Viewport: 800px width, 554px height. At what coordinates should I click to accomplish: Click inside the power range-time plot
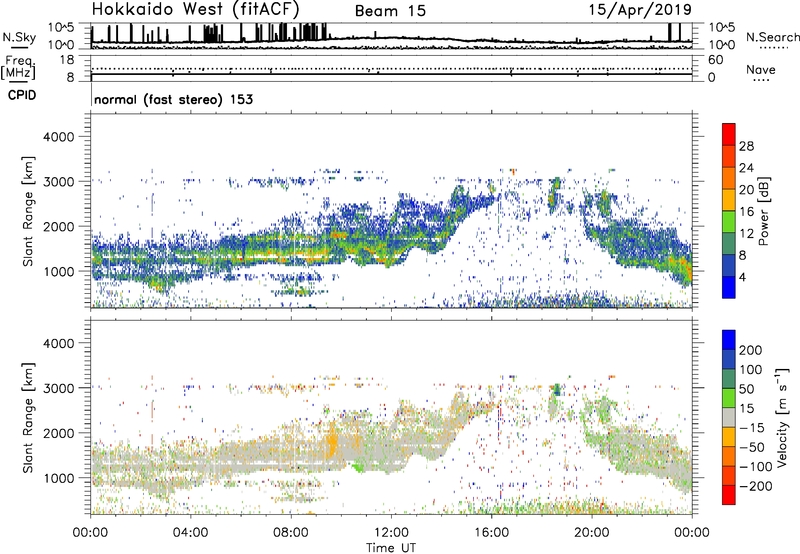coord(391,211)
